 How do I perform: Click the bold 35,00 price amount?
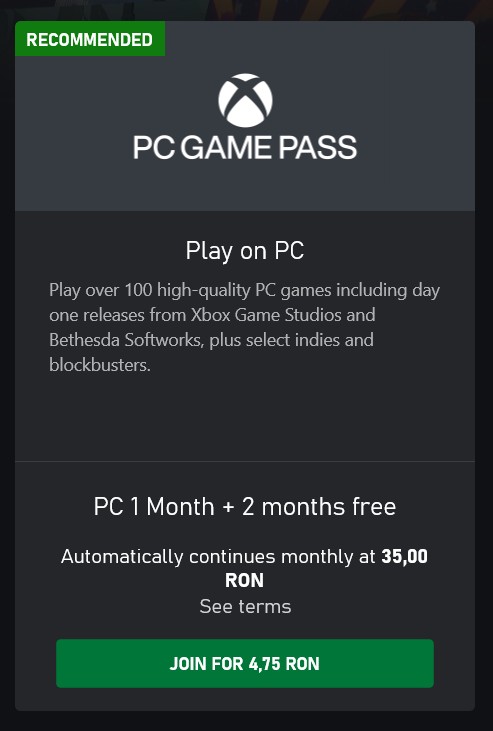(x=404, y=556)
